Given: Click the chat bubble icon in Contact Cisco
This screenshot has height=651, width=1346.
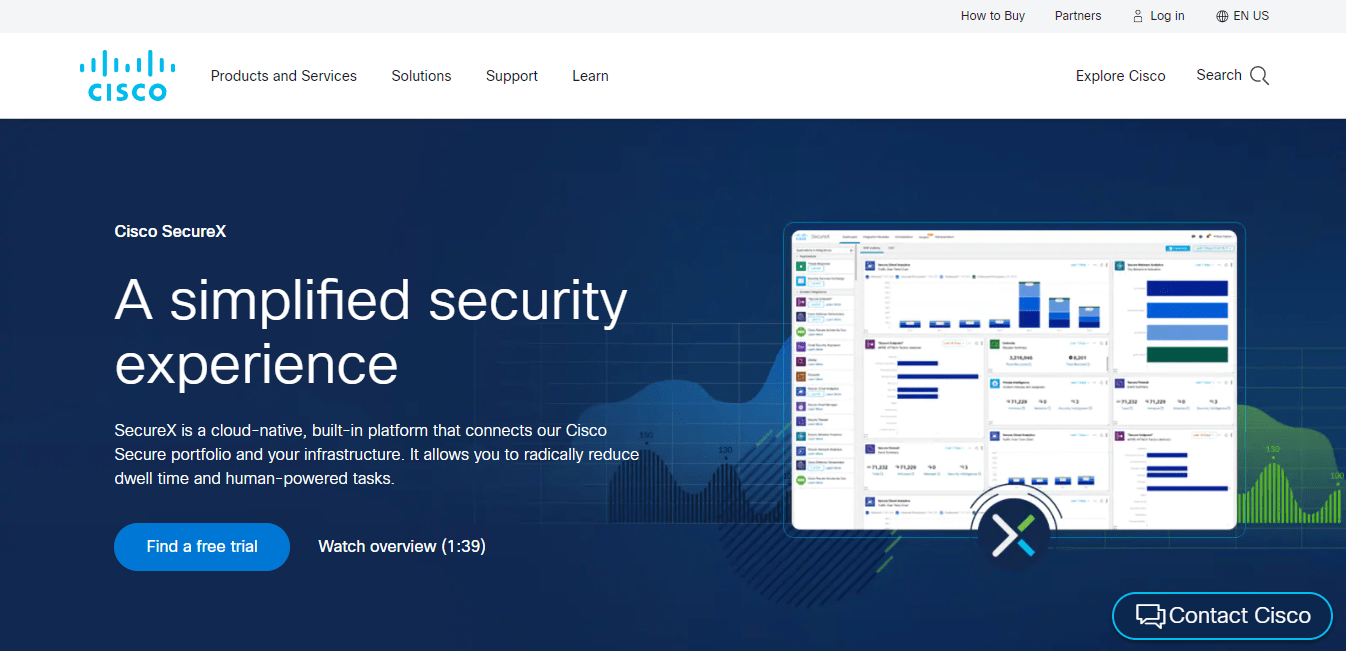Looking at the screenshot, I should coord(1150,616).
